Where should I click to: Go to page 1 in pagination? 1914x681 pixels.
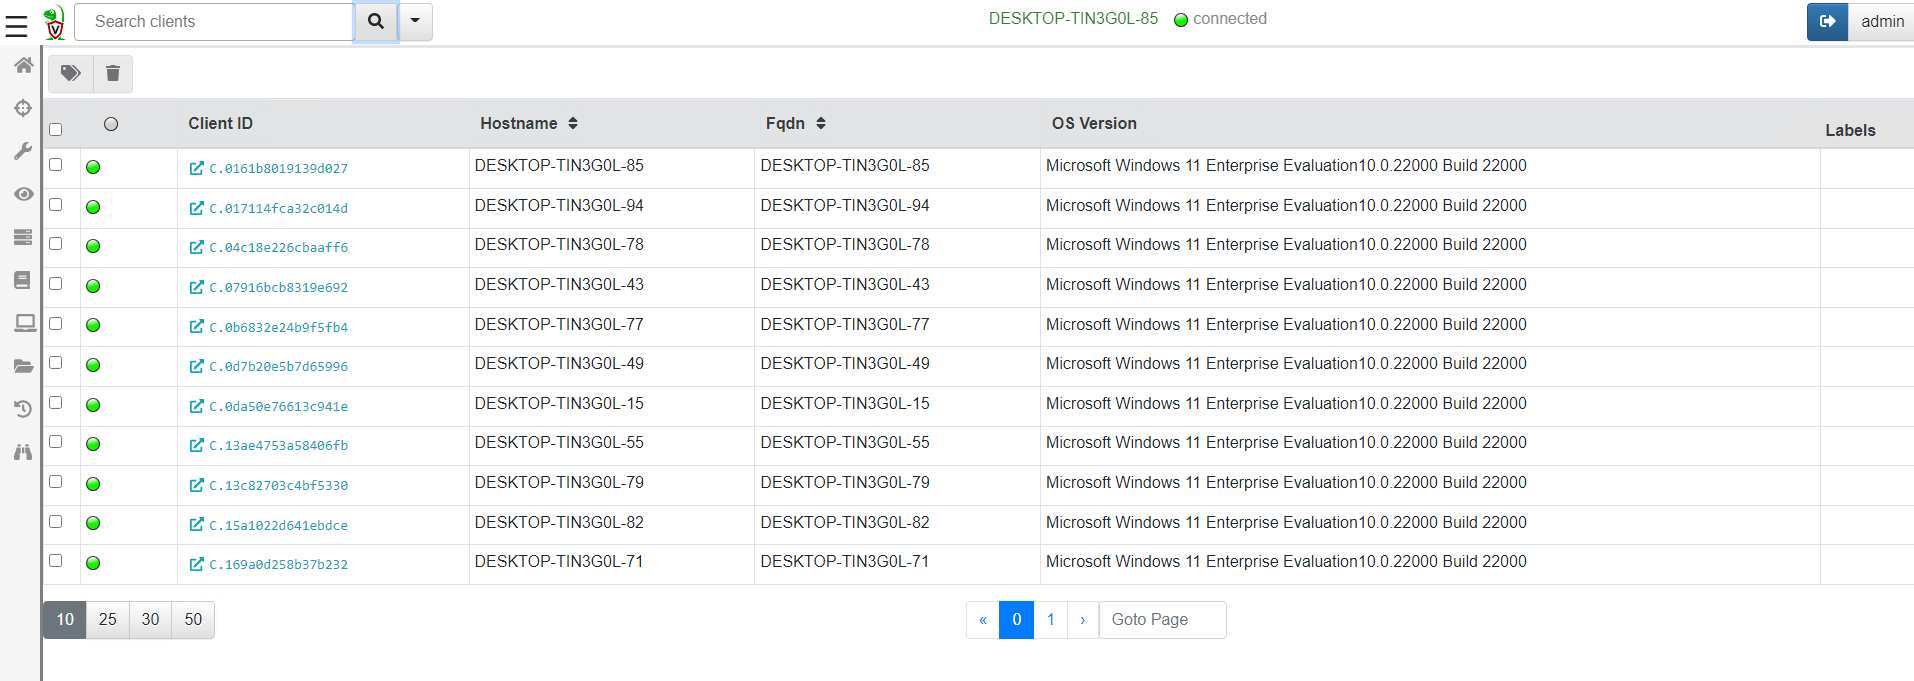1050,620
